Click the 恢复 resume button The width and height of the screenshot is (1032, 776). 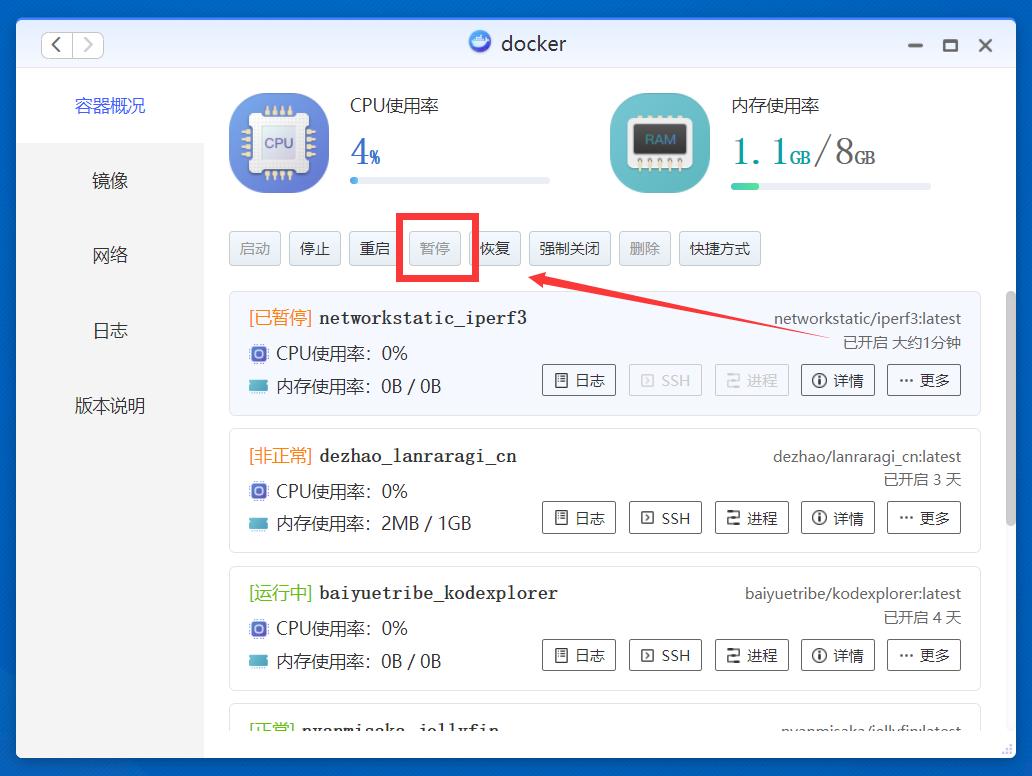(x=496, y=248)
